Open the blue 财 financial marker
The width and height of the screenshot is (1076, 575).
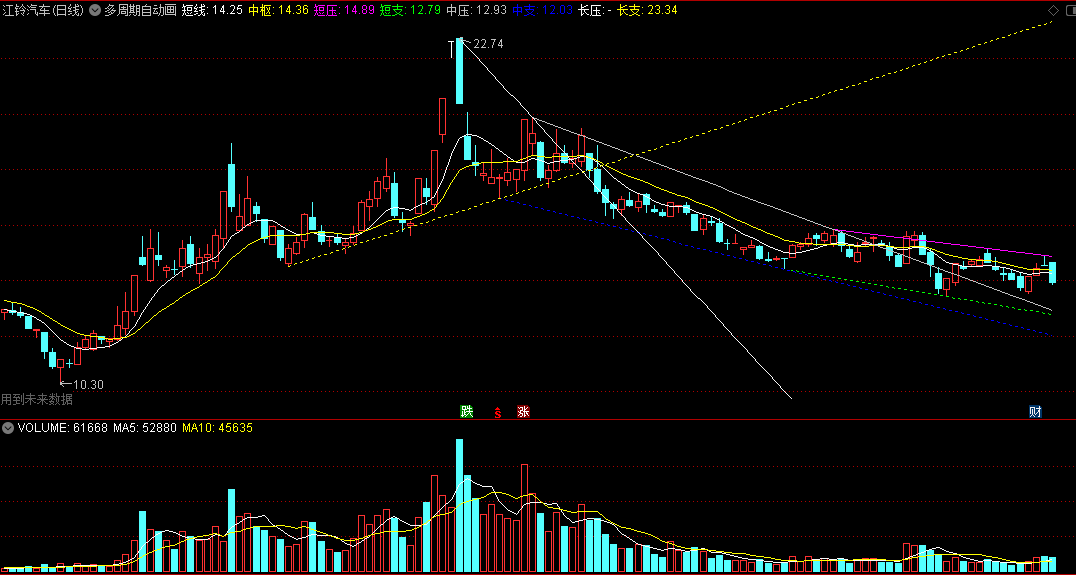click(x=1036, y=412)
